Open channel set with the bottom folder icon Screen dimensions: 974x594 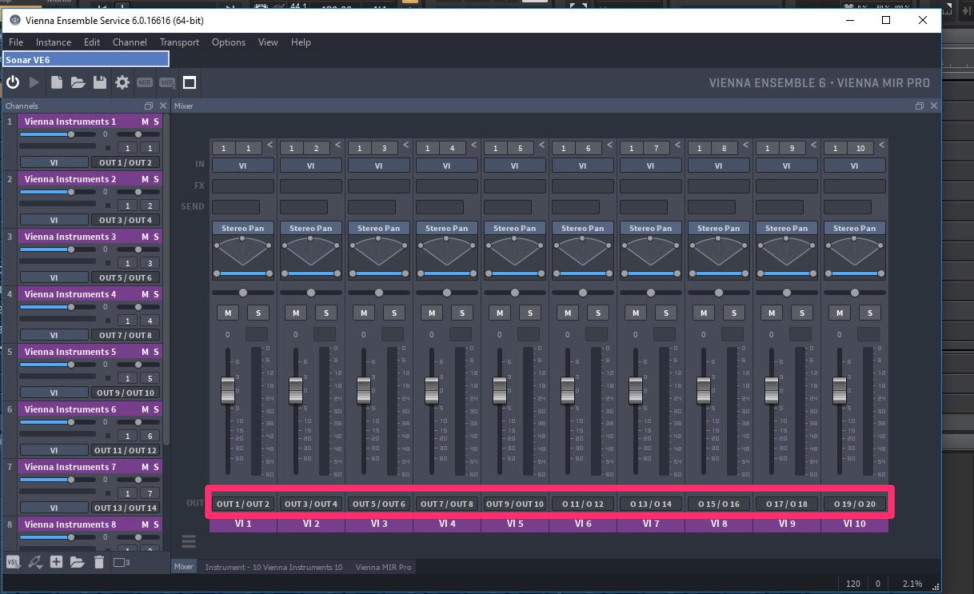click(77, 562)
